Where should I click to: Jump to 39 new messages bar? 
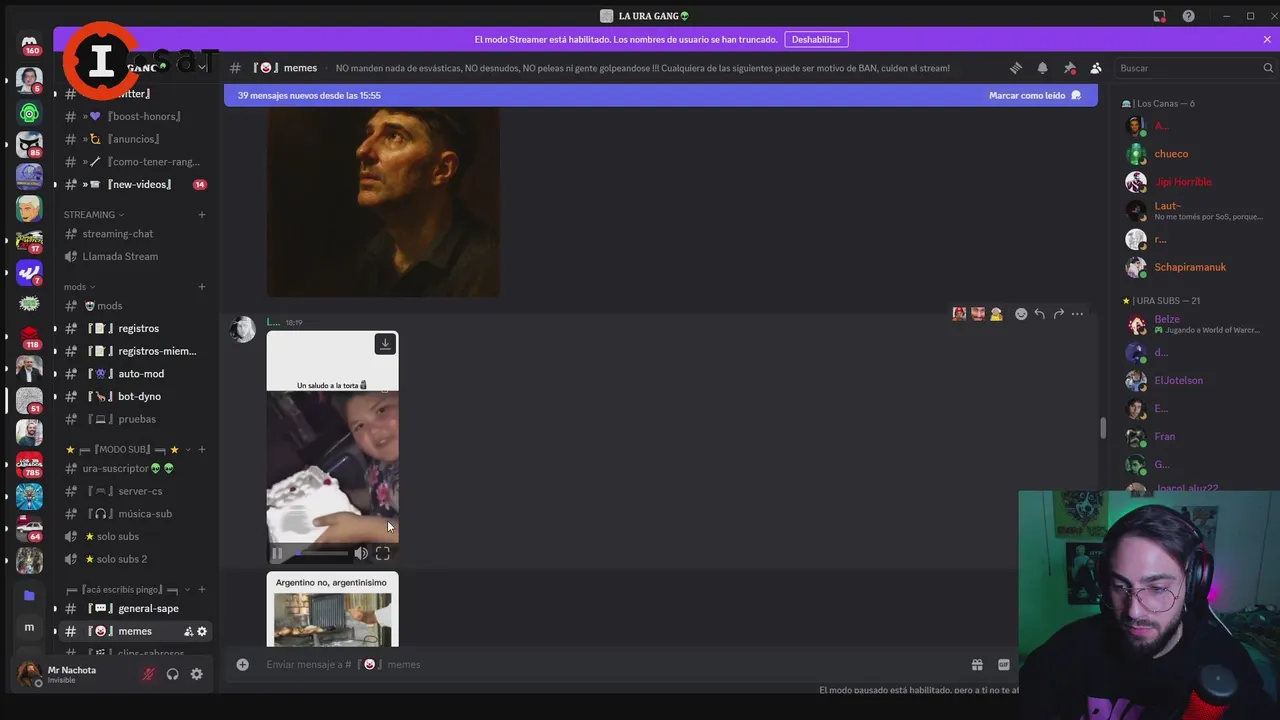pyautogui.click(x=661, y=95)
